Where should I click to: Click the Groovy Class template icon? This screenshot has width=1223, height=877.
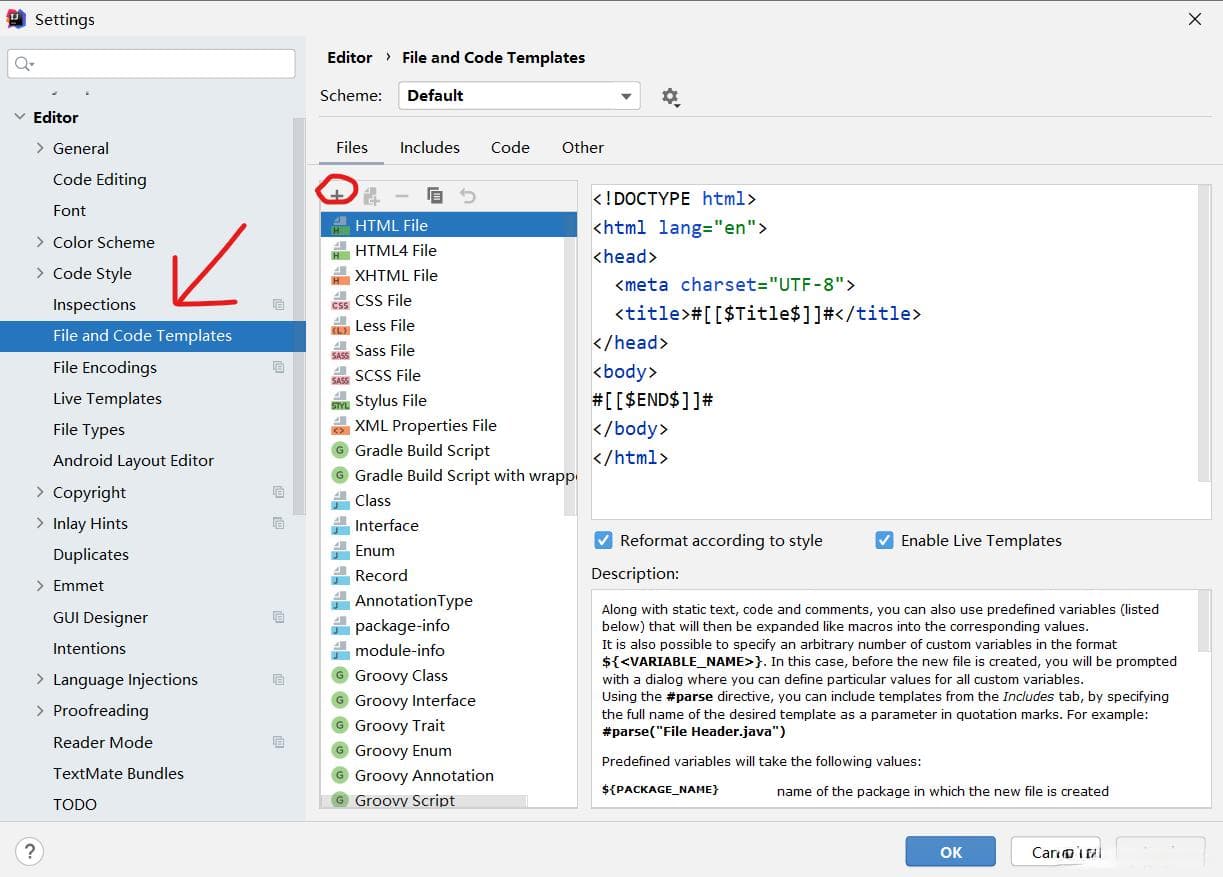340,675
